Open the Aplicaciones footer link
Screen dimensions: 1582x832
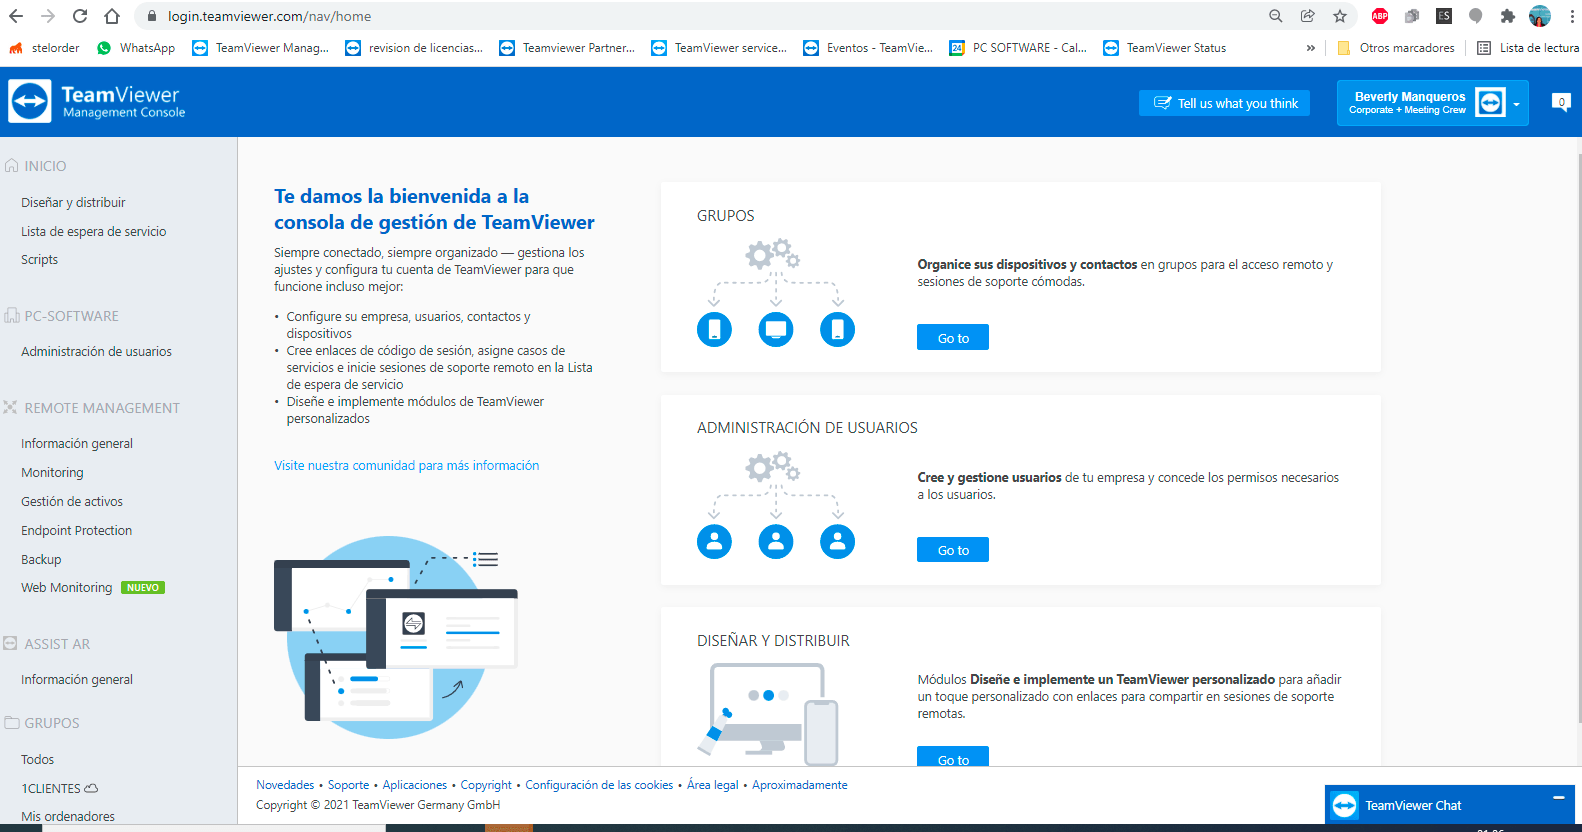click(x=415, y=785)
